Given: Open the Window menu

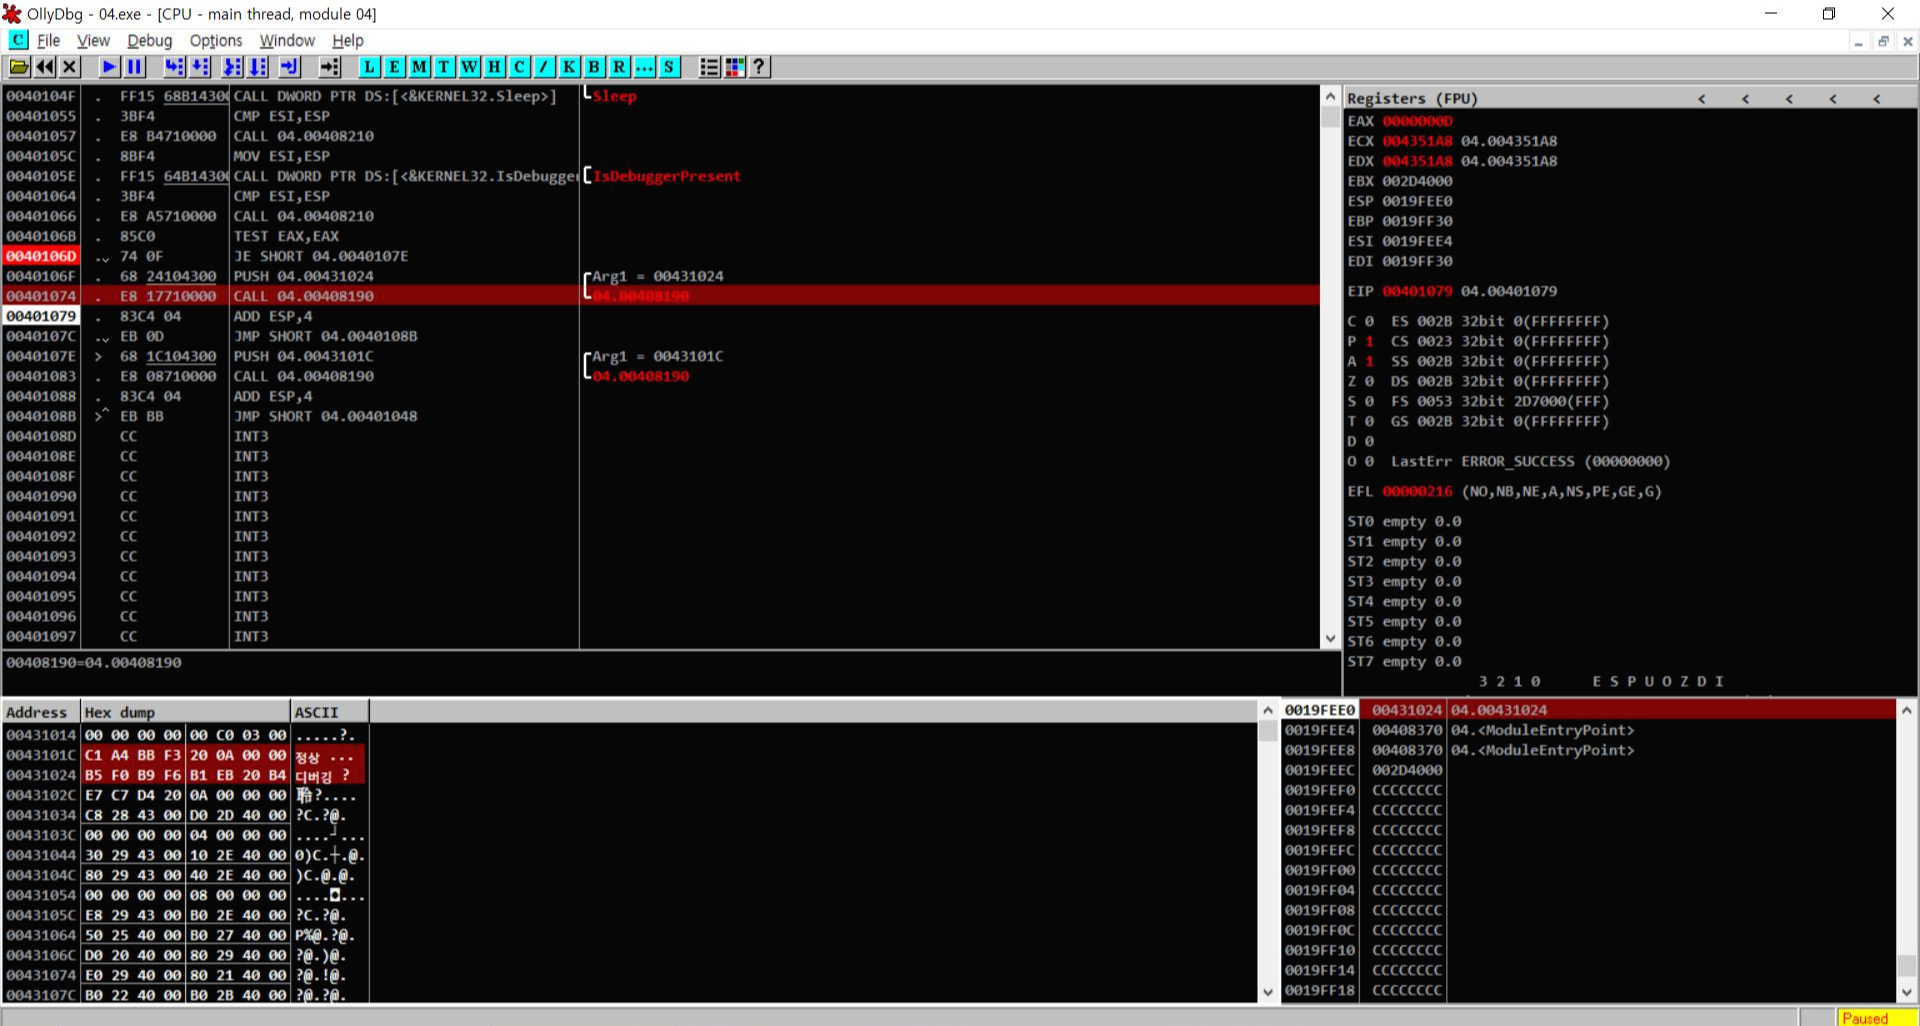Looking at the screenshot, I should tap(287, 41).
